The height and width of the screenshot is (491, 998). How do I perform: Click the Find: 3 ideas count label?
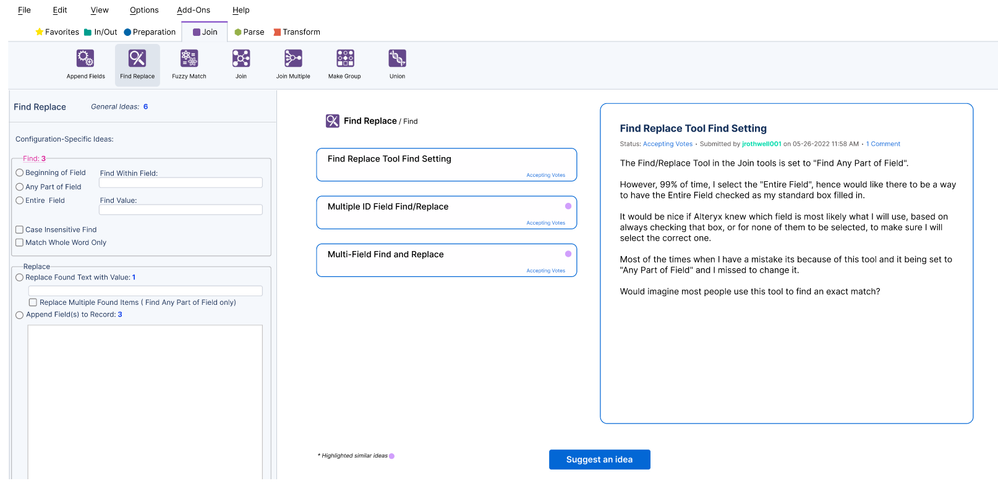coord(34,159)
